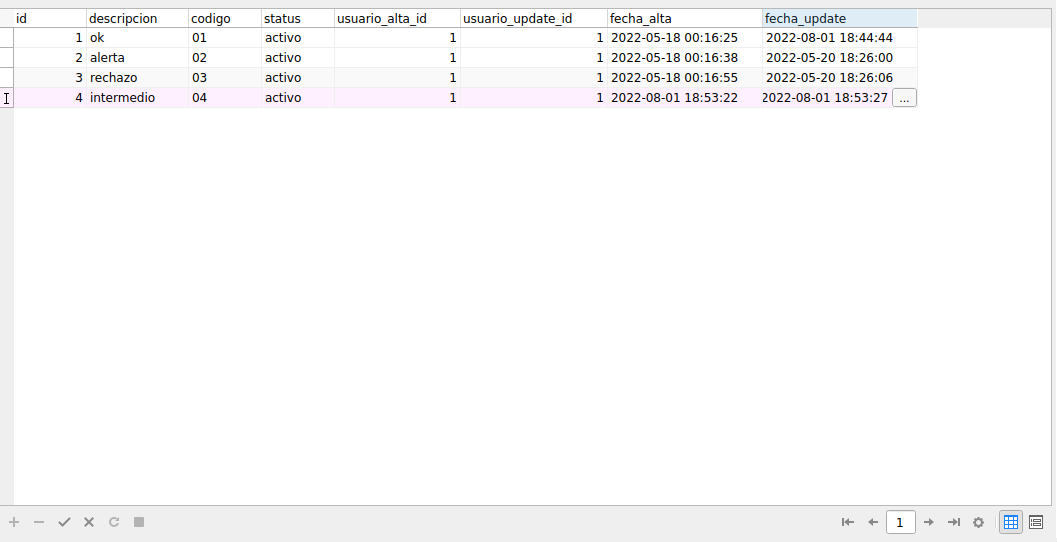This screenshot has height=542, width=1057.
Task: Click the codigo cell with value 02
Action: pos(224,58)
